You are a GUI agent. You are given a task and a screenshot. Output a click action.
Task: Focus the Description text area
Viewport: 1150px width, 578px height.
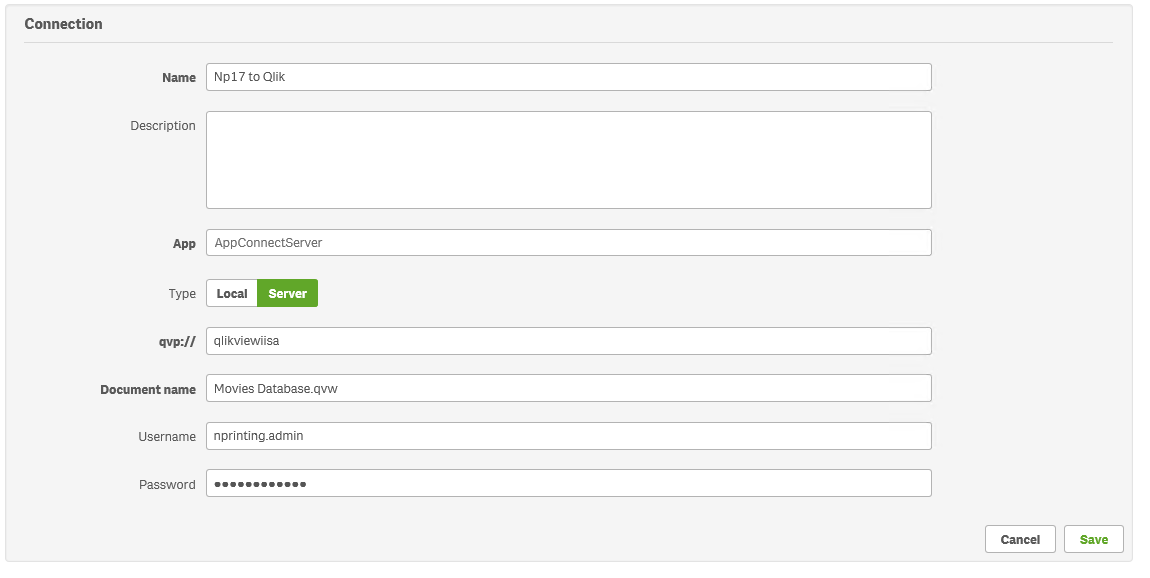[x=568, y=160]
